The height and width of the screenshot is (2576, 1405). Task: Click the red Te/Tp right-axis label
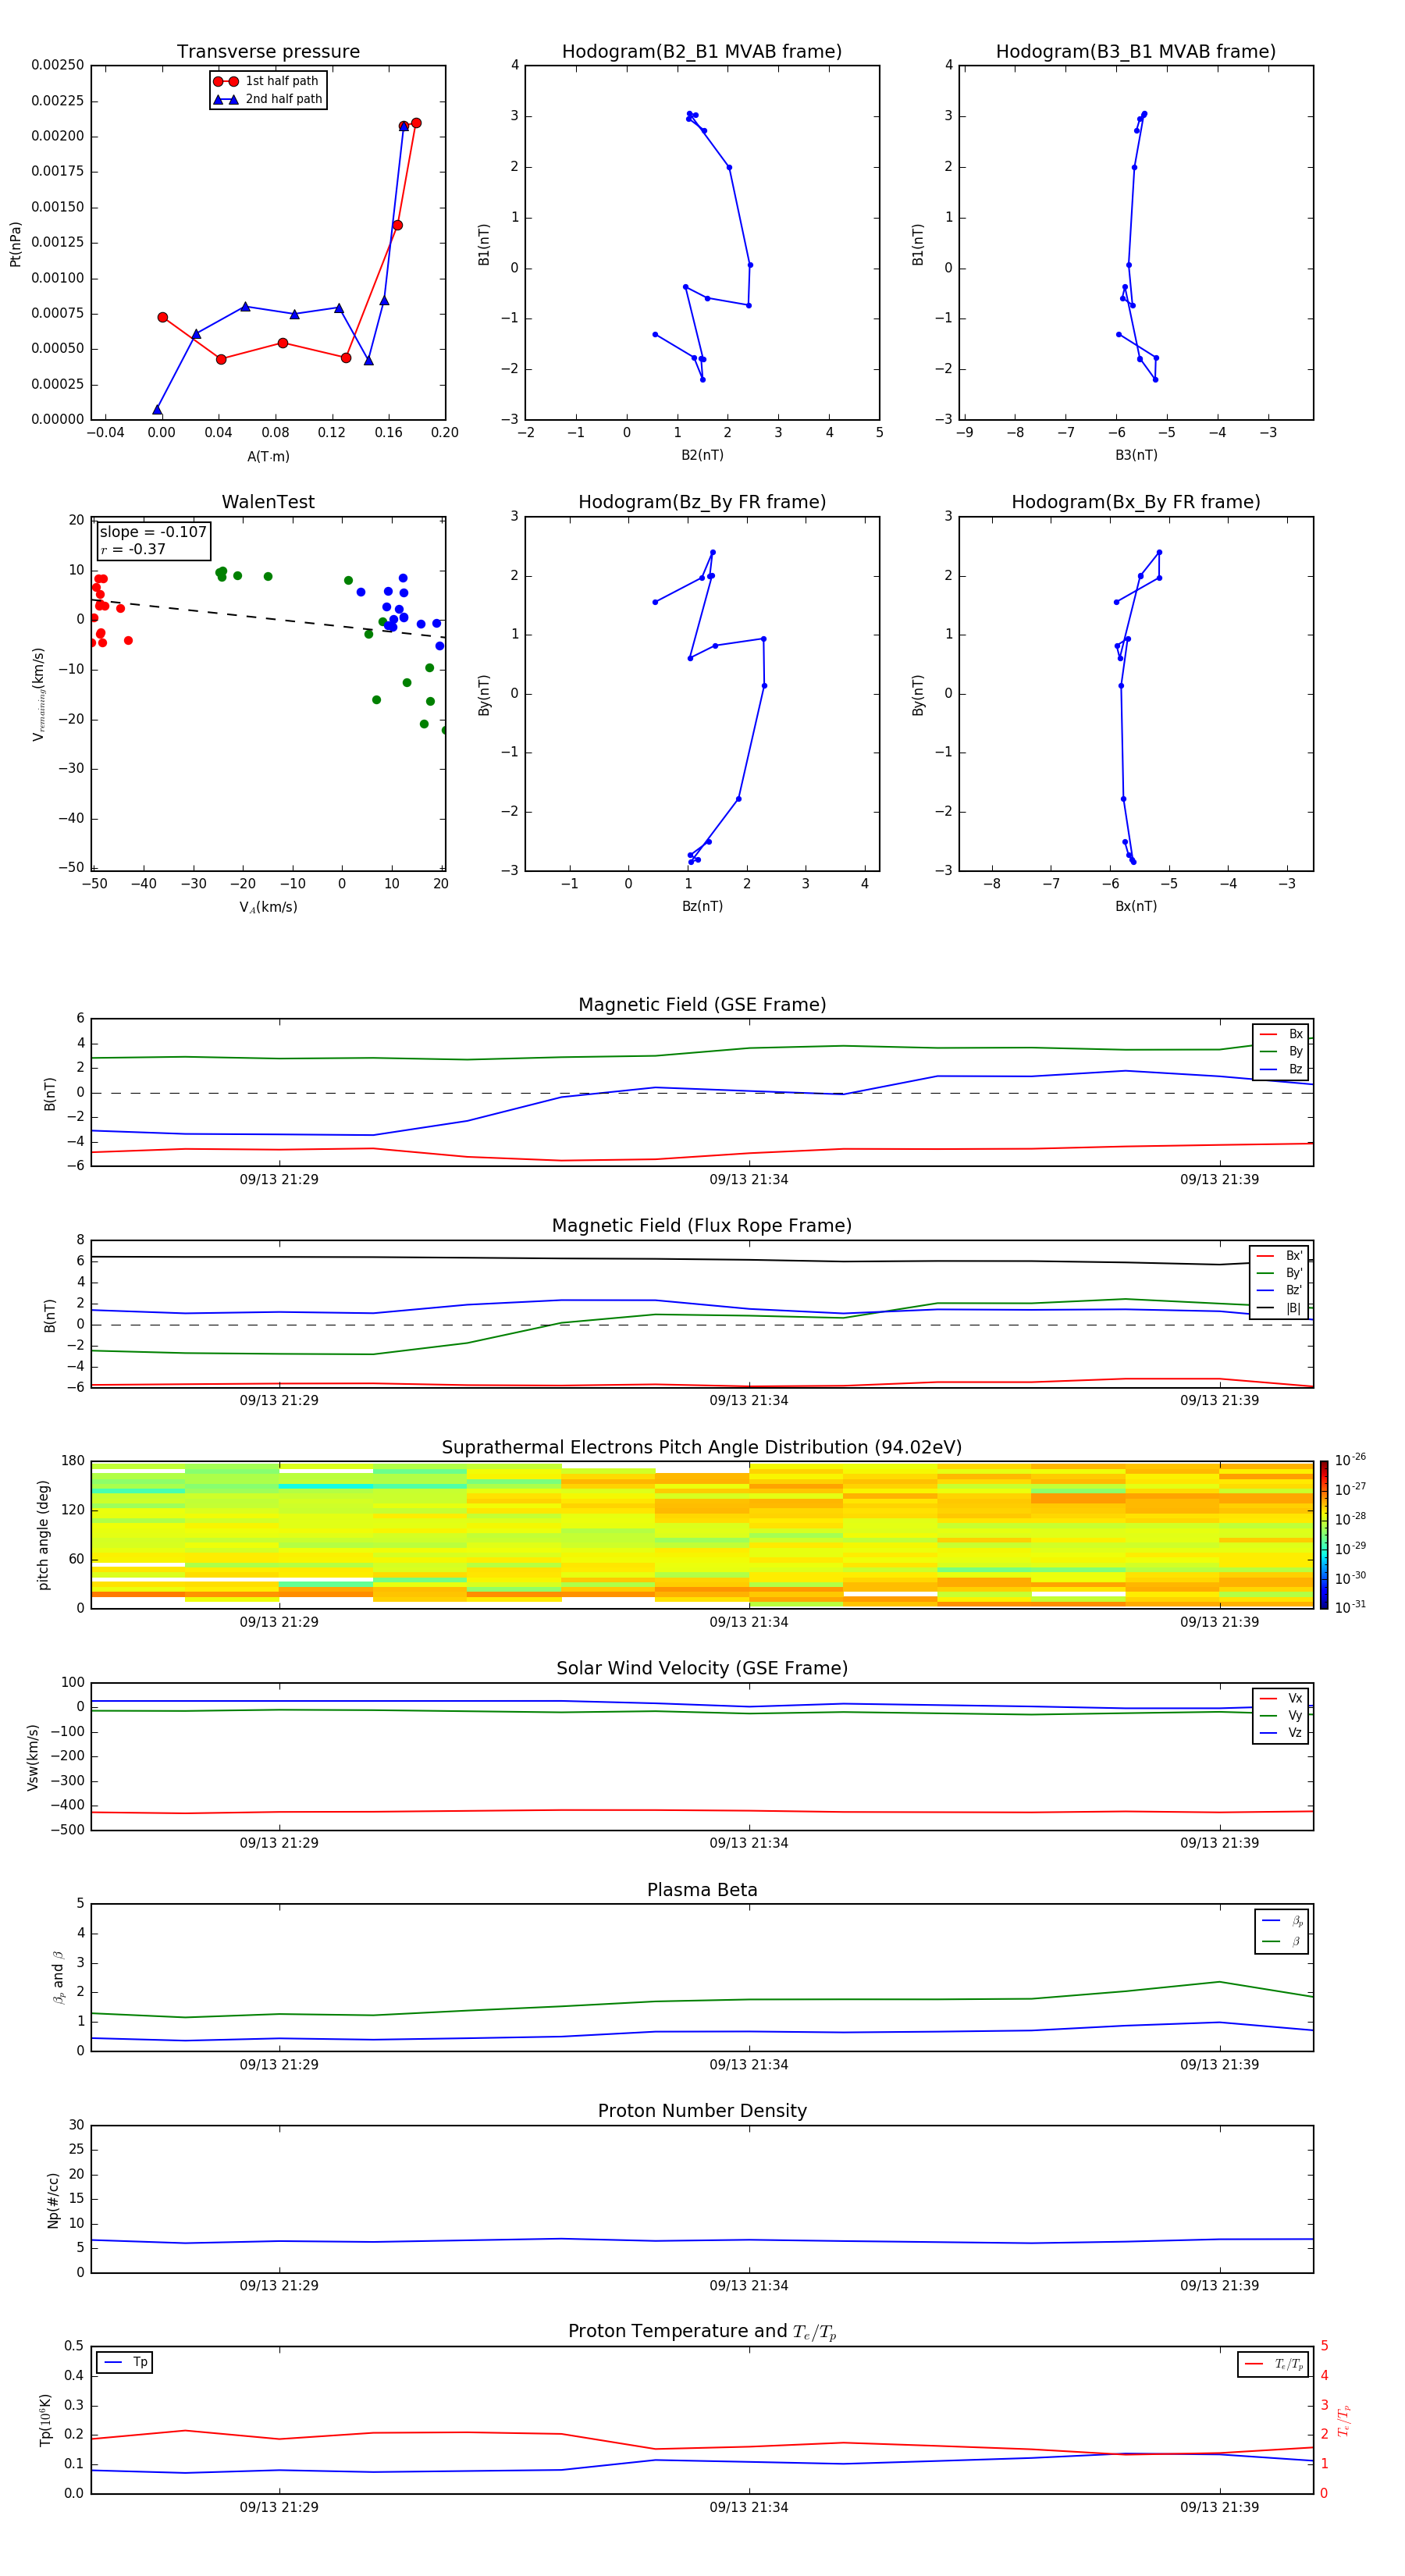(1344, 2421)
